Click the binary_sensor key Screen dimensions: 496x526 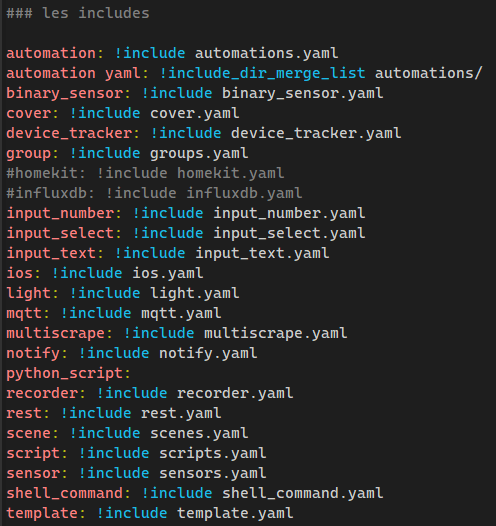(x=65, y=94)
